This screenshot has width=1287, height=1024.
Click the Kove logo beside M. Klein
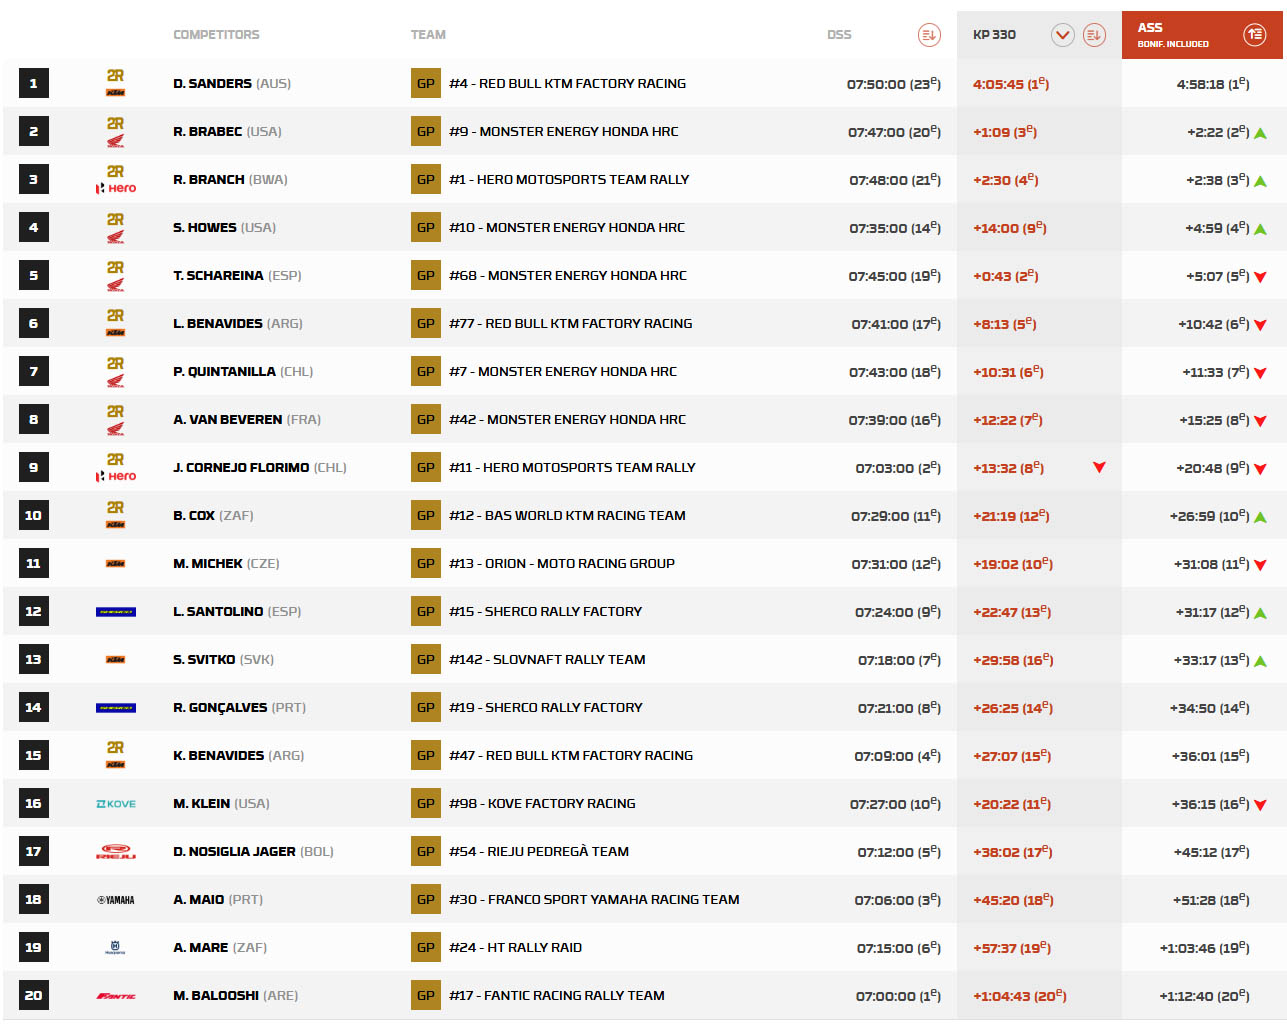(x=116, y=804)
